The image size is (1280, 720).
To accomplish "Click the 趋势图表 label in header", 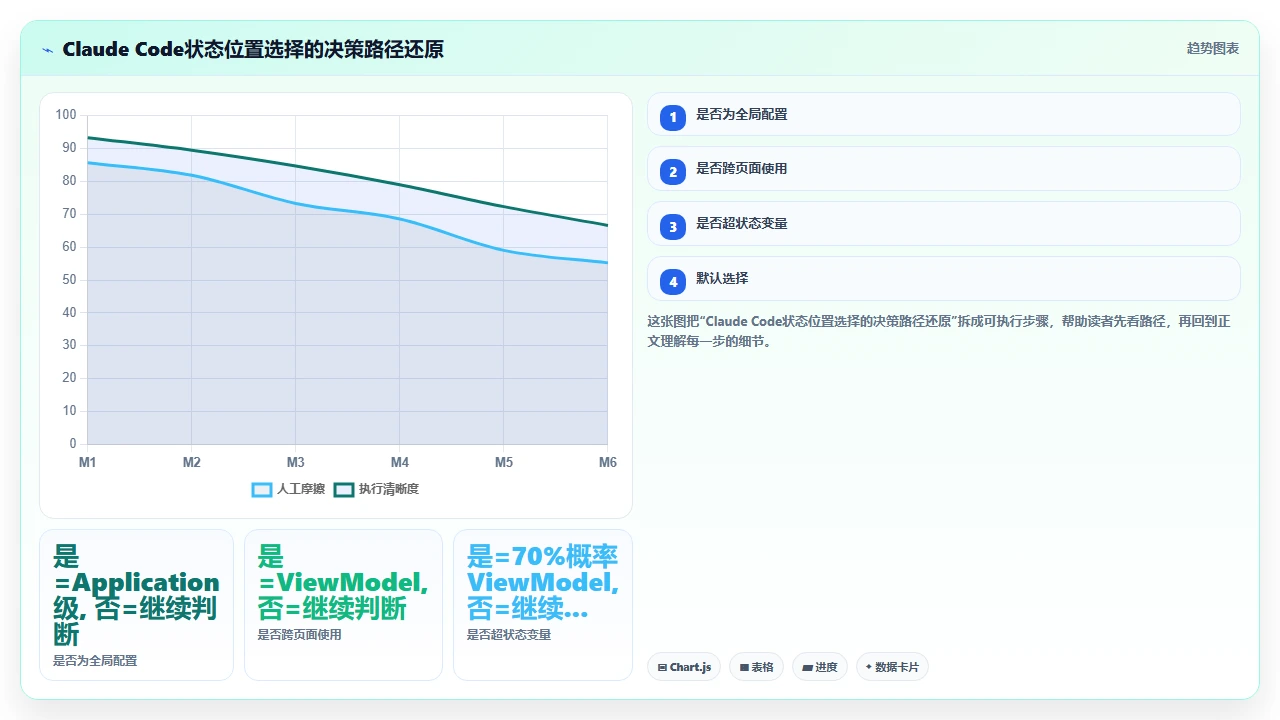I will point(1213,48).
